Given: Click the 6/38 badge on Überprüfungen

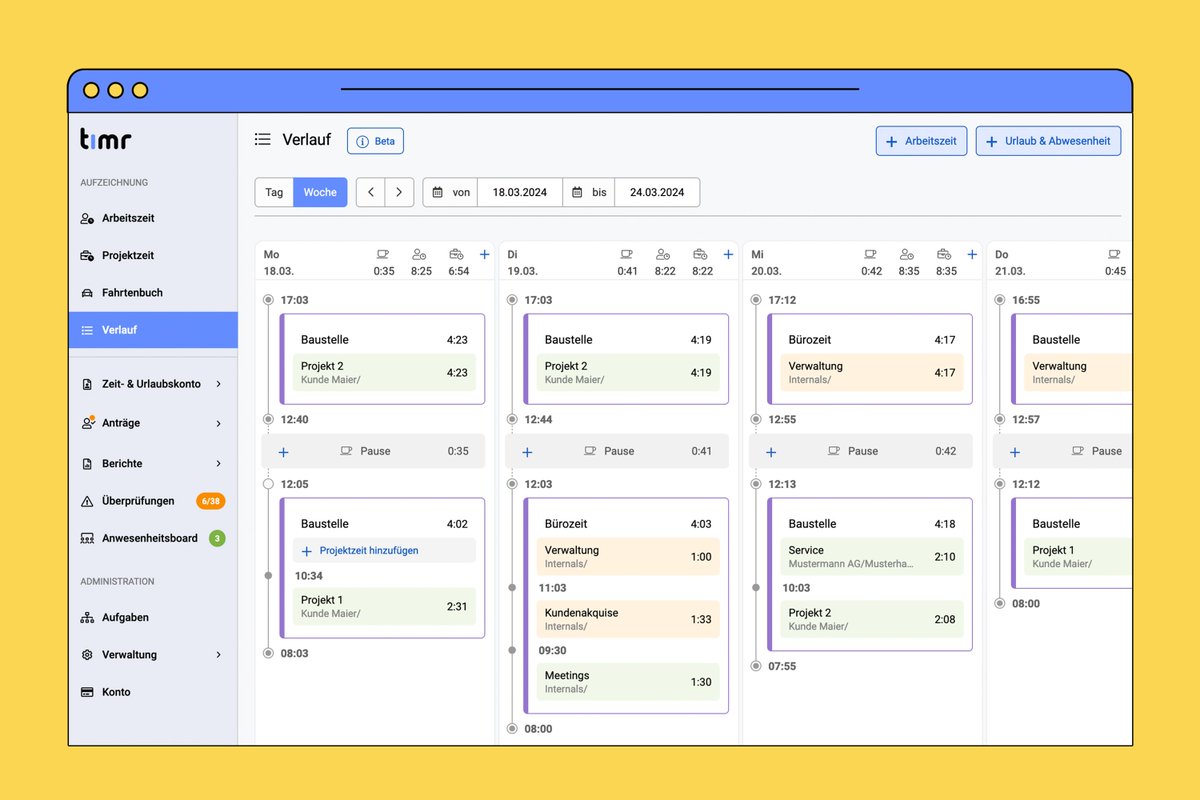Looking at the screenshot, I should (x=210, y=501).
